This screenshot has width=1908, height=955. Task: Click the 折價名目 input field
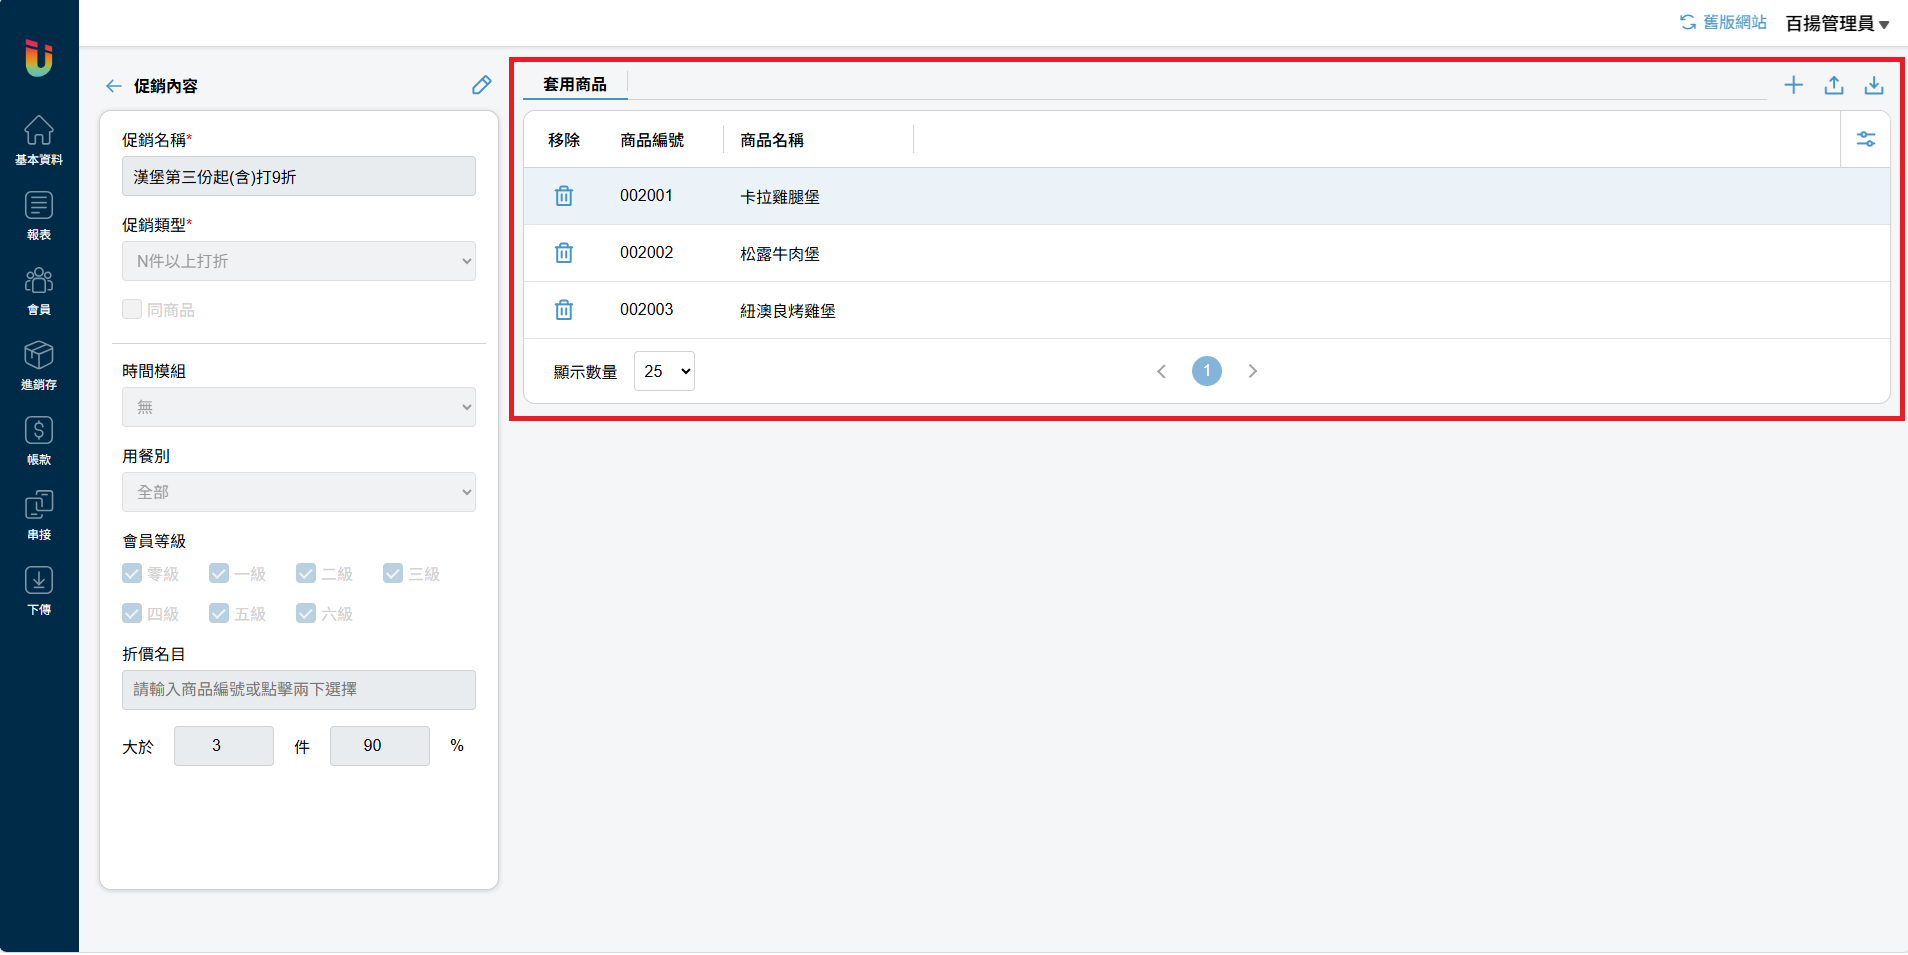(298, 689)
